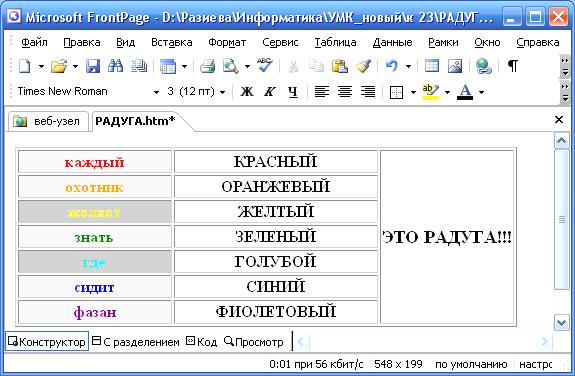This screenshot has width=575, height=376.
Task: Open the Таблица menu
Action: tap(335, 42)
